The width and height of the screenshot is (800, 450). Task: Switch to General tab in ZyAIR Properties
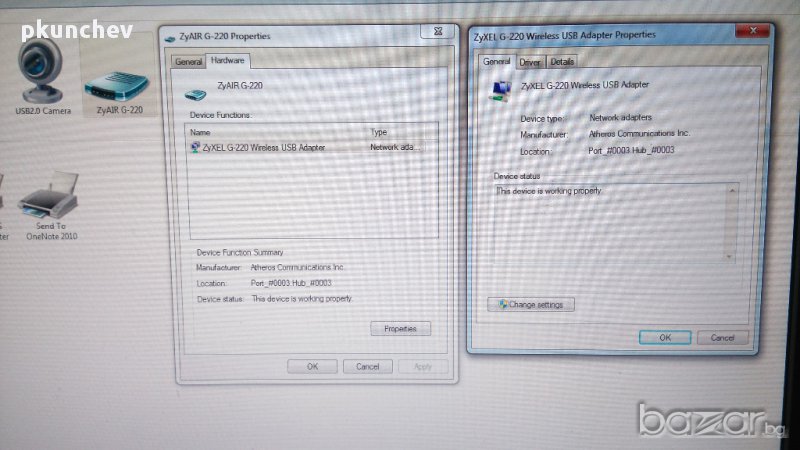[188, 61]
